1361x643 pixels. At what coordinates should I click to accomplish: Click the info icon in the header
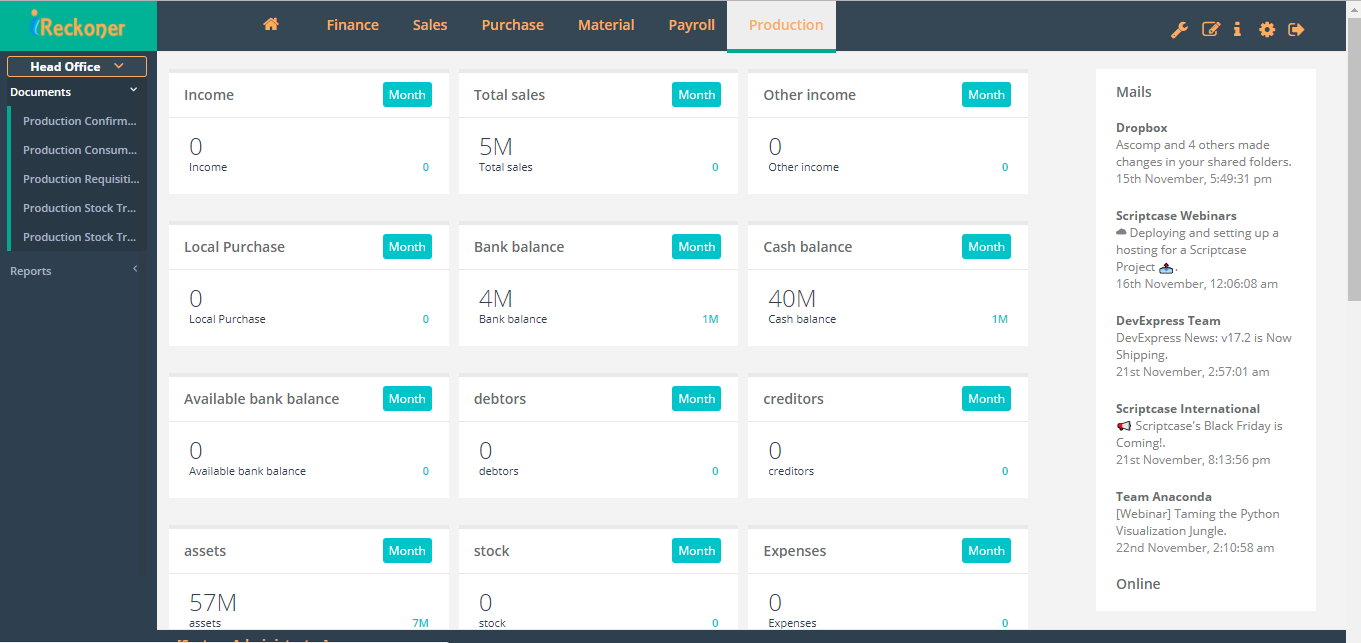tap(1237, 29)
